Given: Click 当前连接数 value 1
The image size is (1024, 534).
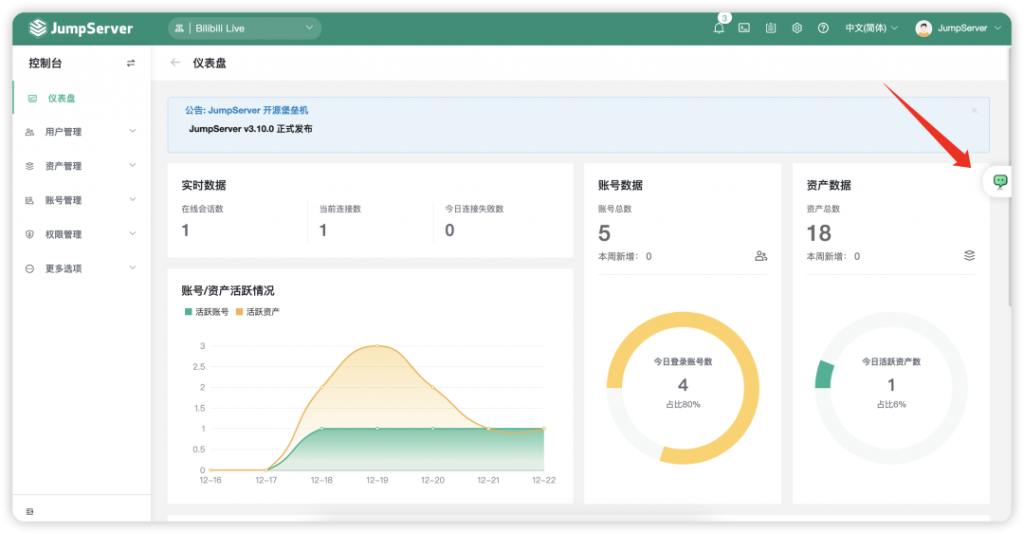Looking at the screenshot, I should pos(323,230).
